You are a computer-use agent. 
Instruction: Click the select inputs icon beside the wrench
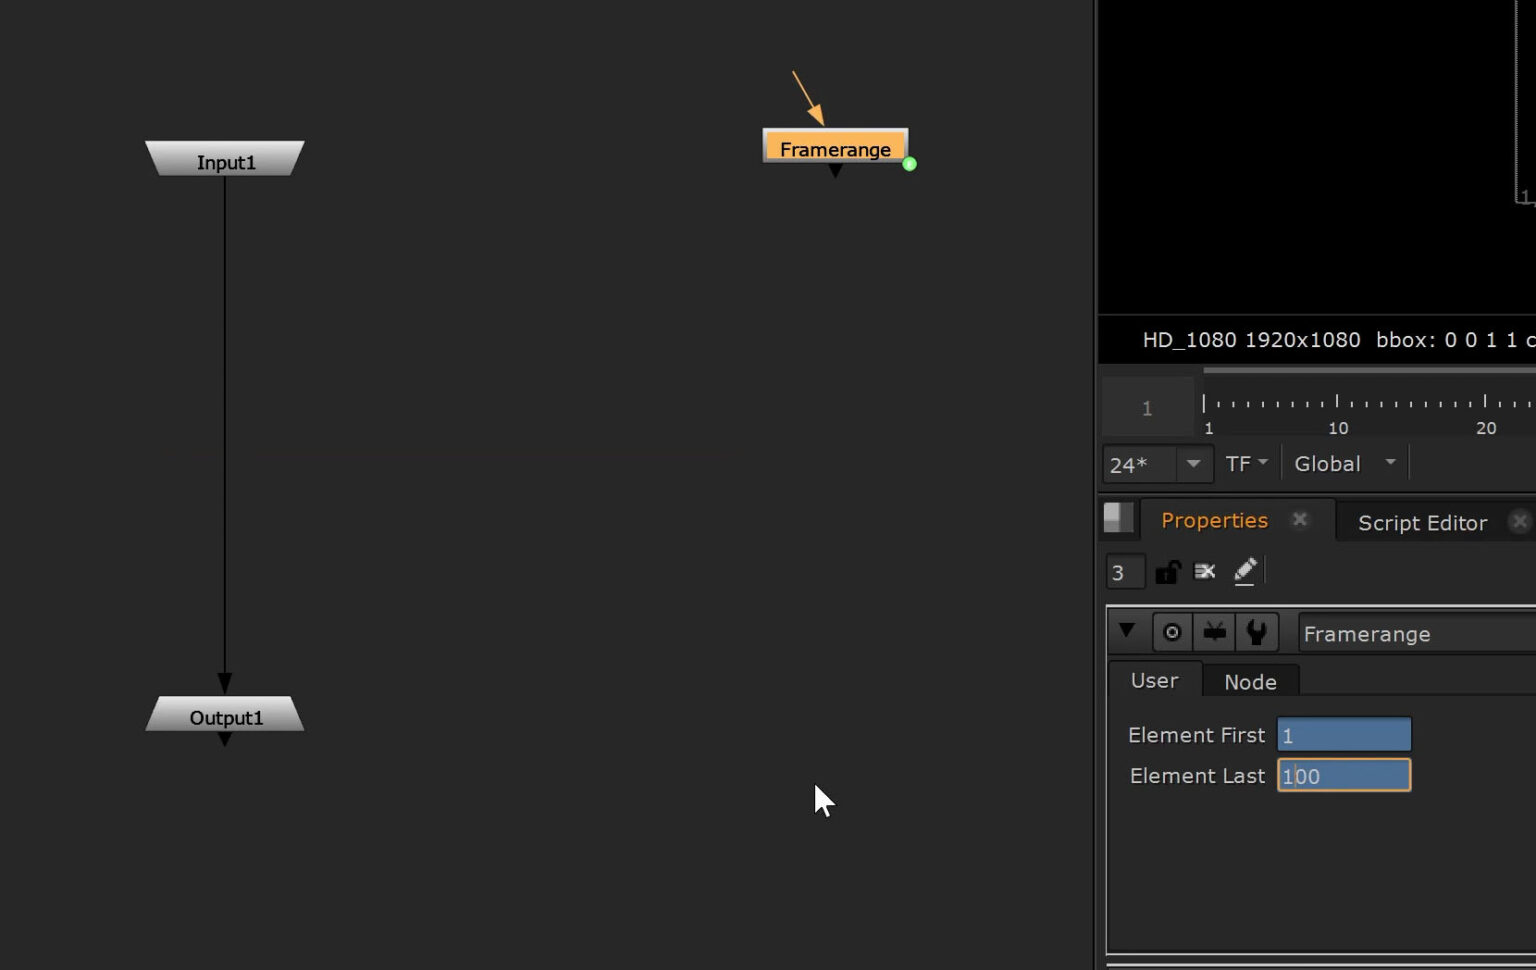point(1214,633)
